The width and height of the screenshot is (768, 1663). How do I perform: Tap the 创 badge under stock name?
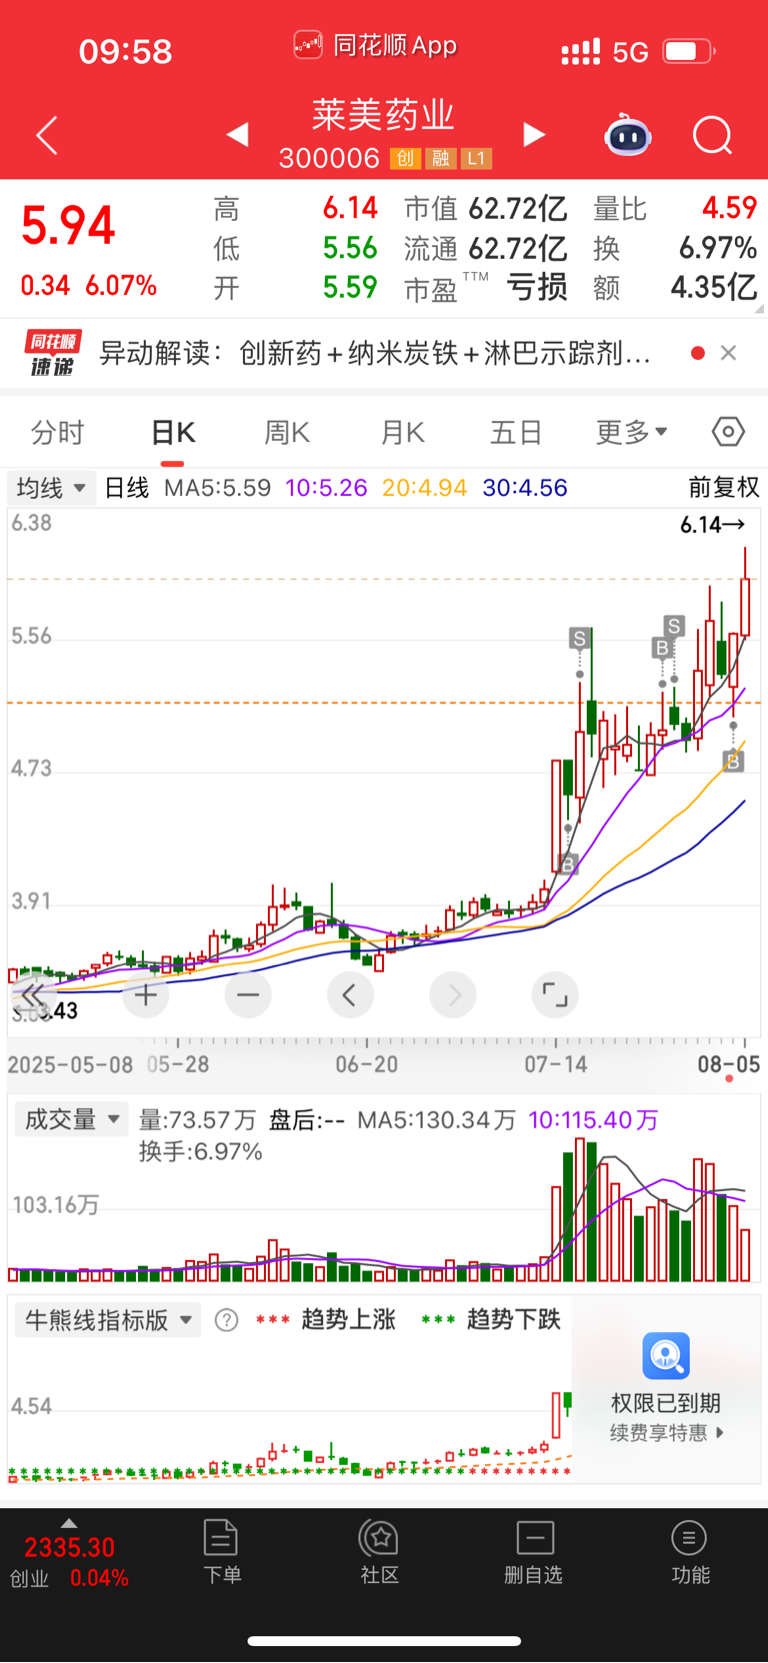click(x=404, y=158)
